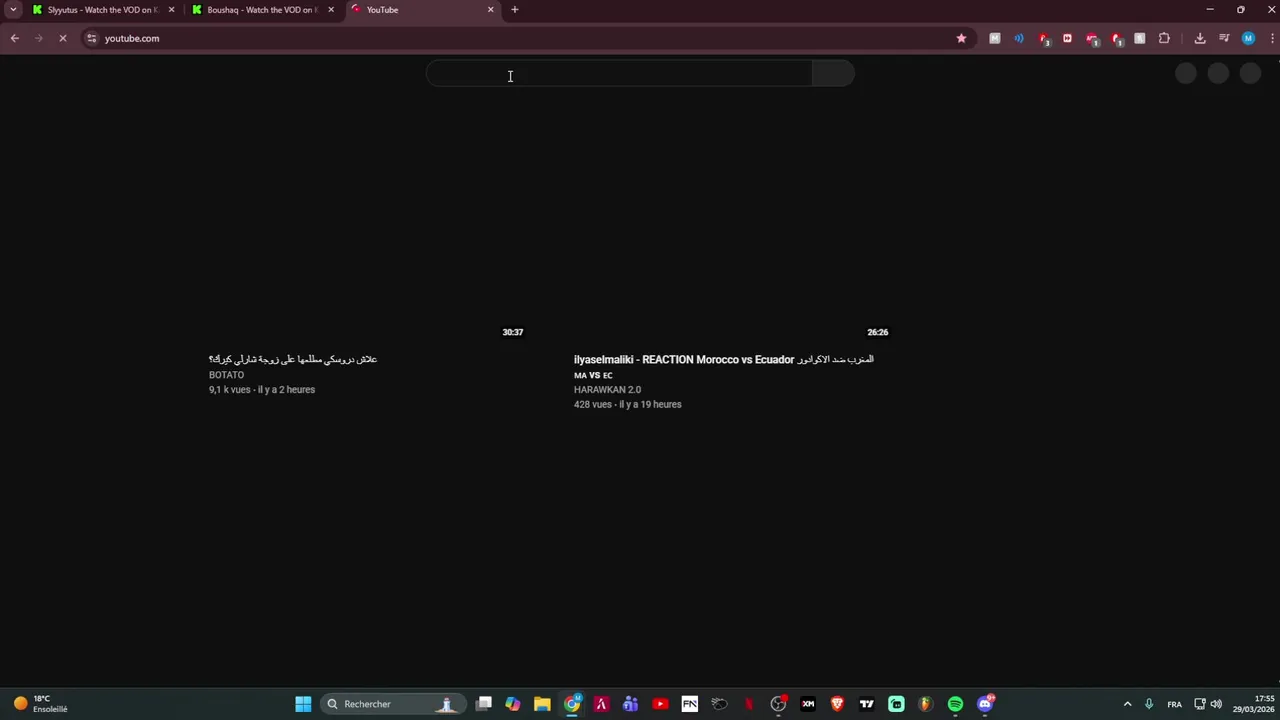
Task: Open the Brave browser taskbar icon
Action: point(837,704)
